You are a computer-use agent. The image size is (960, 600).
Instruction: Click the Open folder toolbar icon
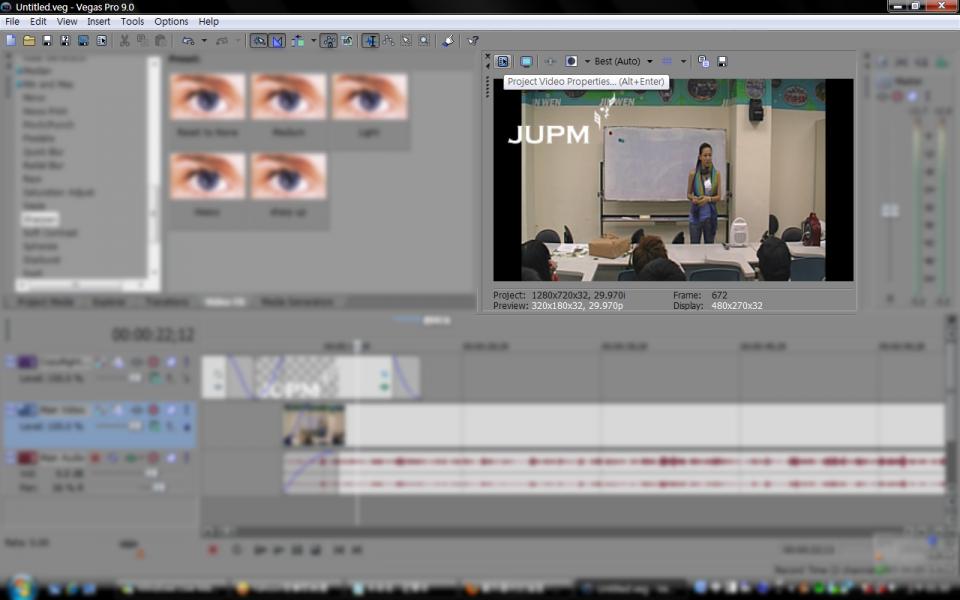29,41
